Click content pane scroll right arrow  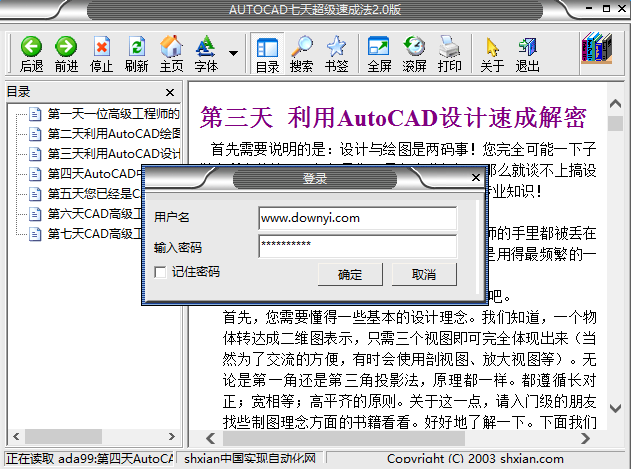point(586,438)
